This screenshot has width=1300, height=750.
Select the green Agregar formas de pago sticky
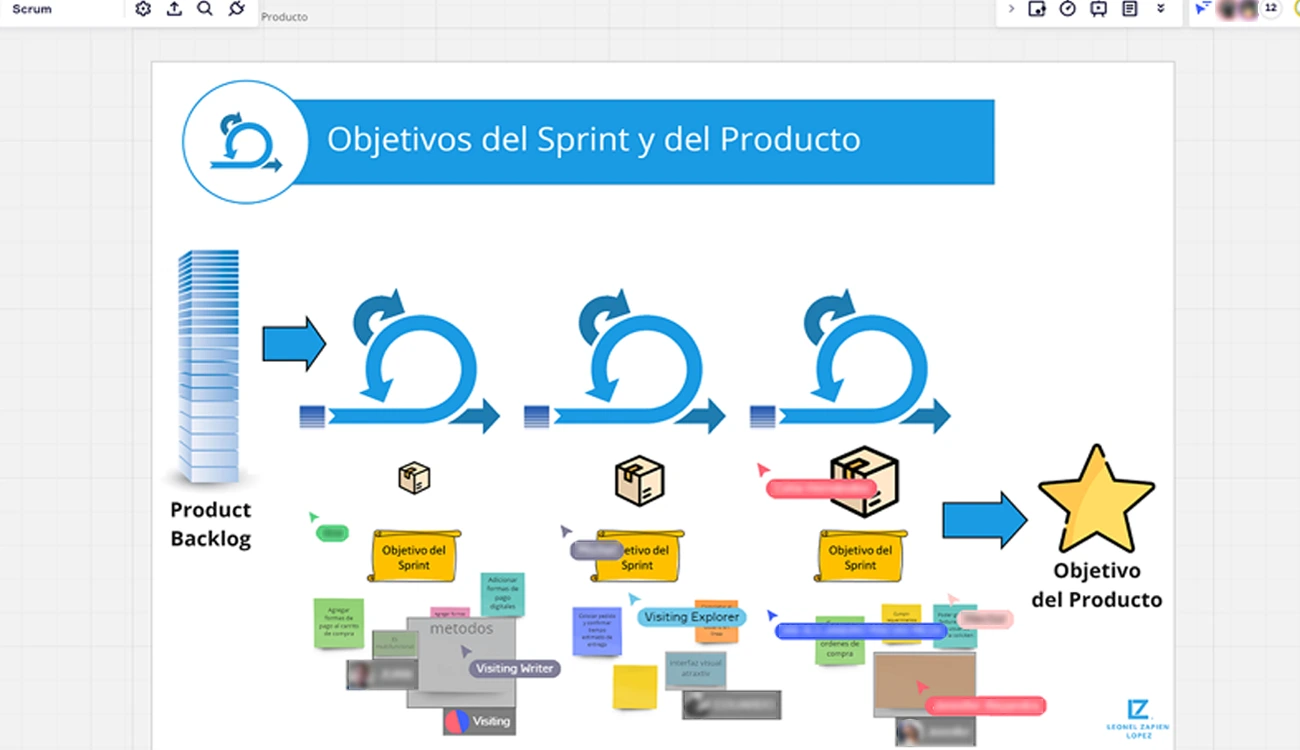(339, 621)
